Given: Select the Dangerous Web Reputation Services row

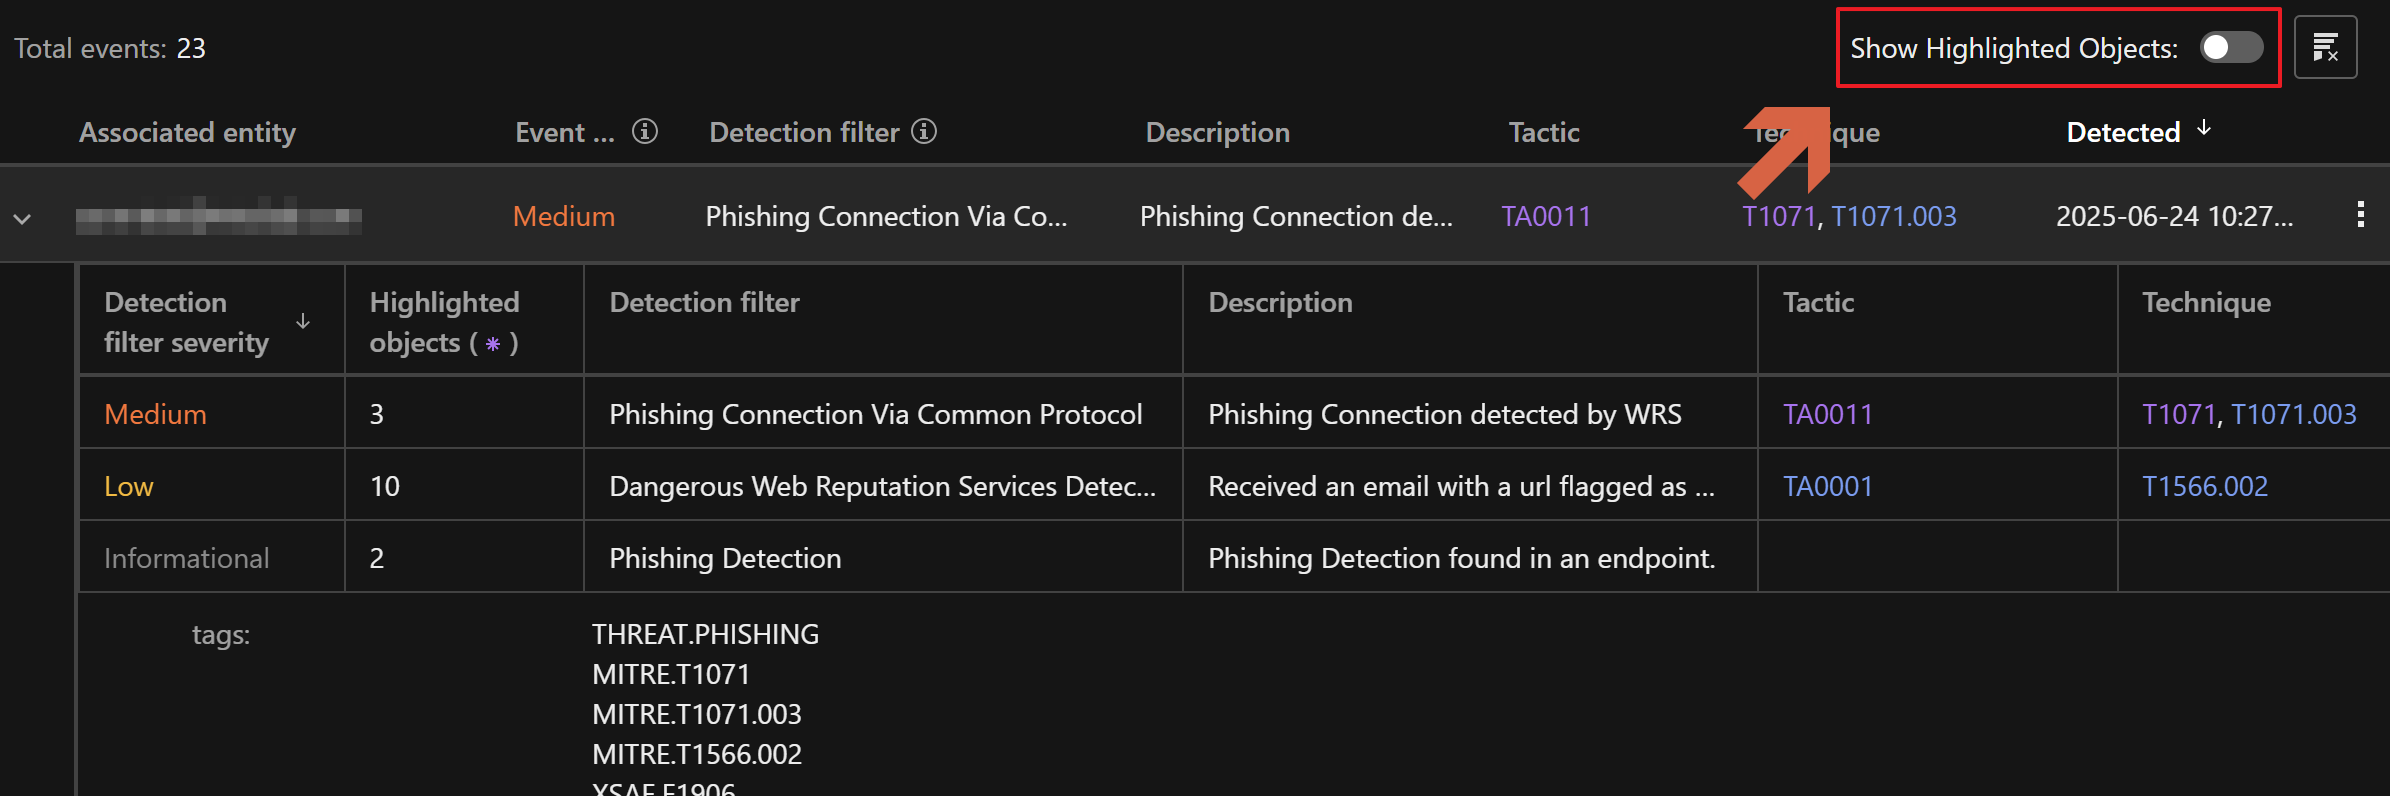Looking at the screenshot, I should tap(882, 487).
